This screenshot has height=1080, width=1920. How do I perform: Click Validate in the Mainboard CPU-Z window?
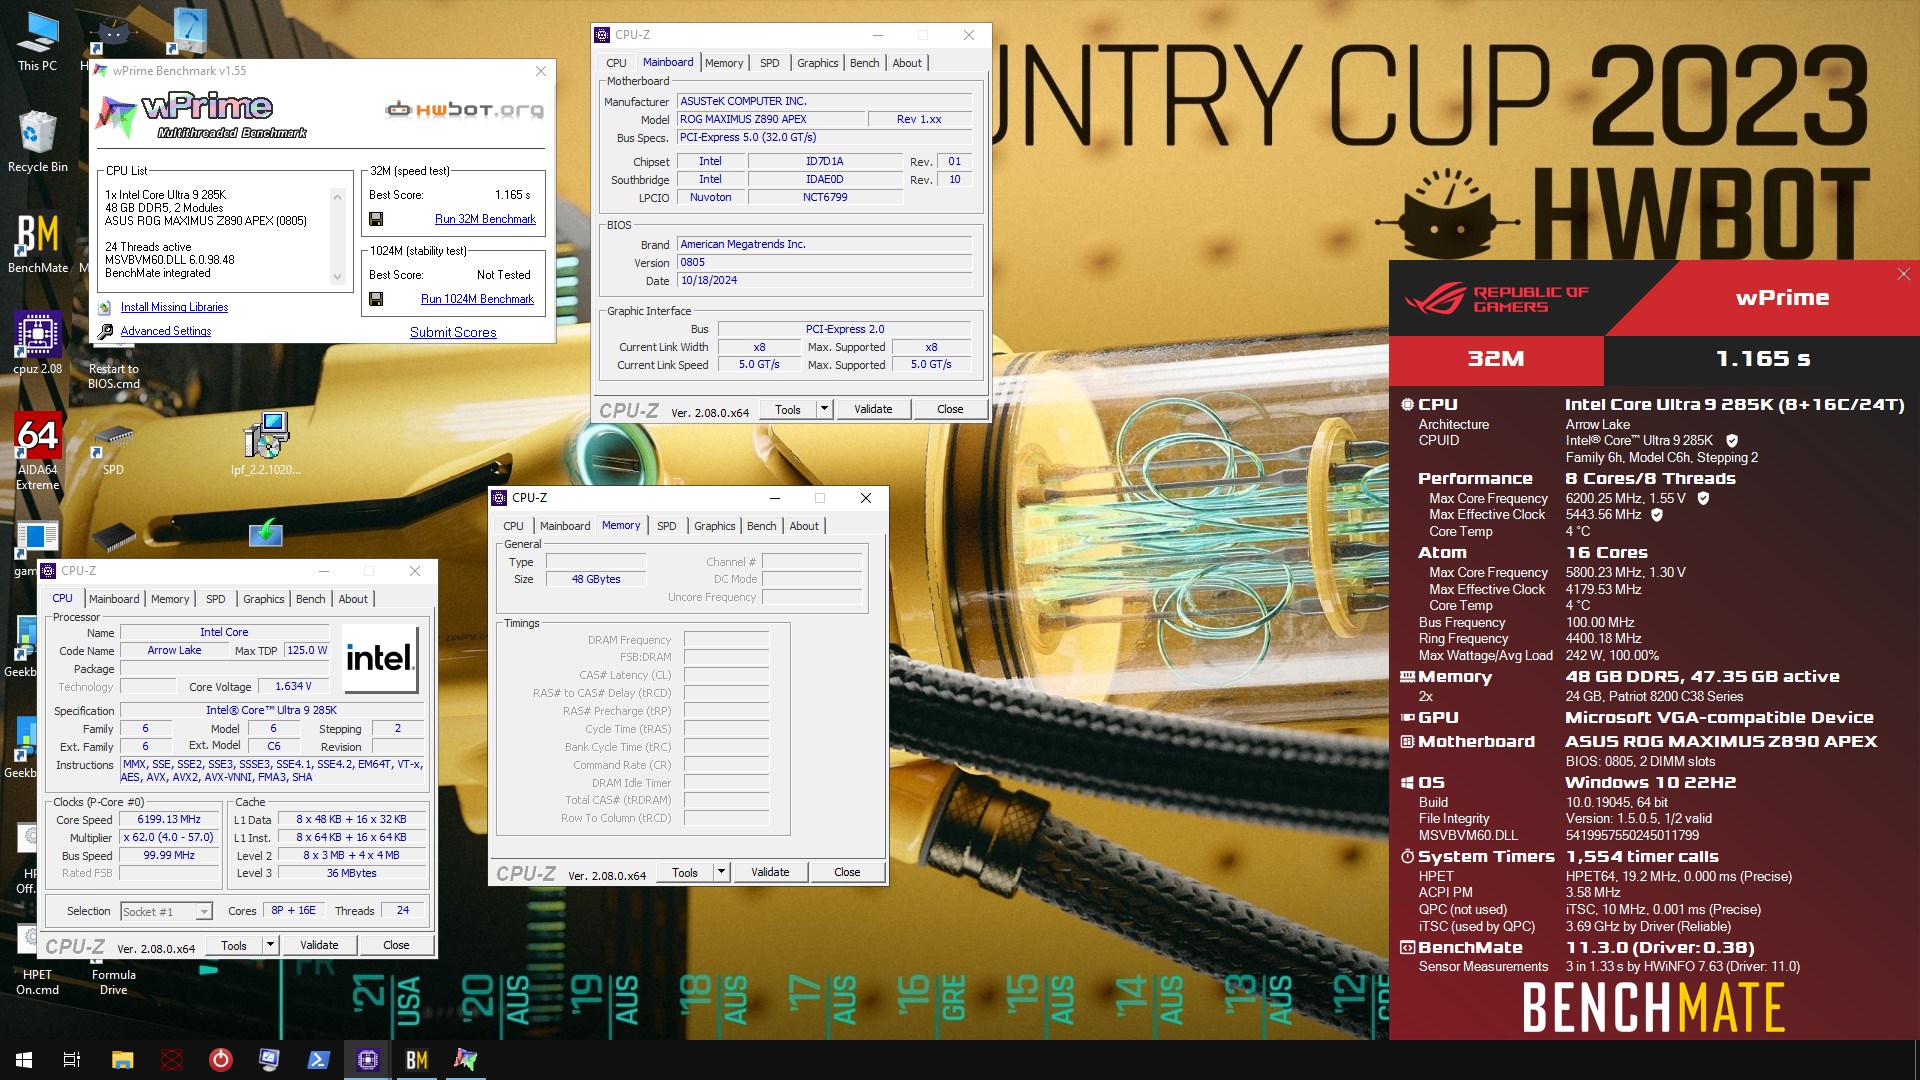pyautogui.click(x=873, y=409)
